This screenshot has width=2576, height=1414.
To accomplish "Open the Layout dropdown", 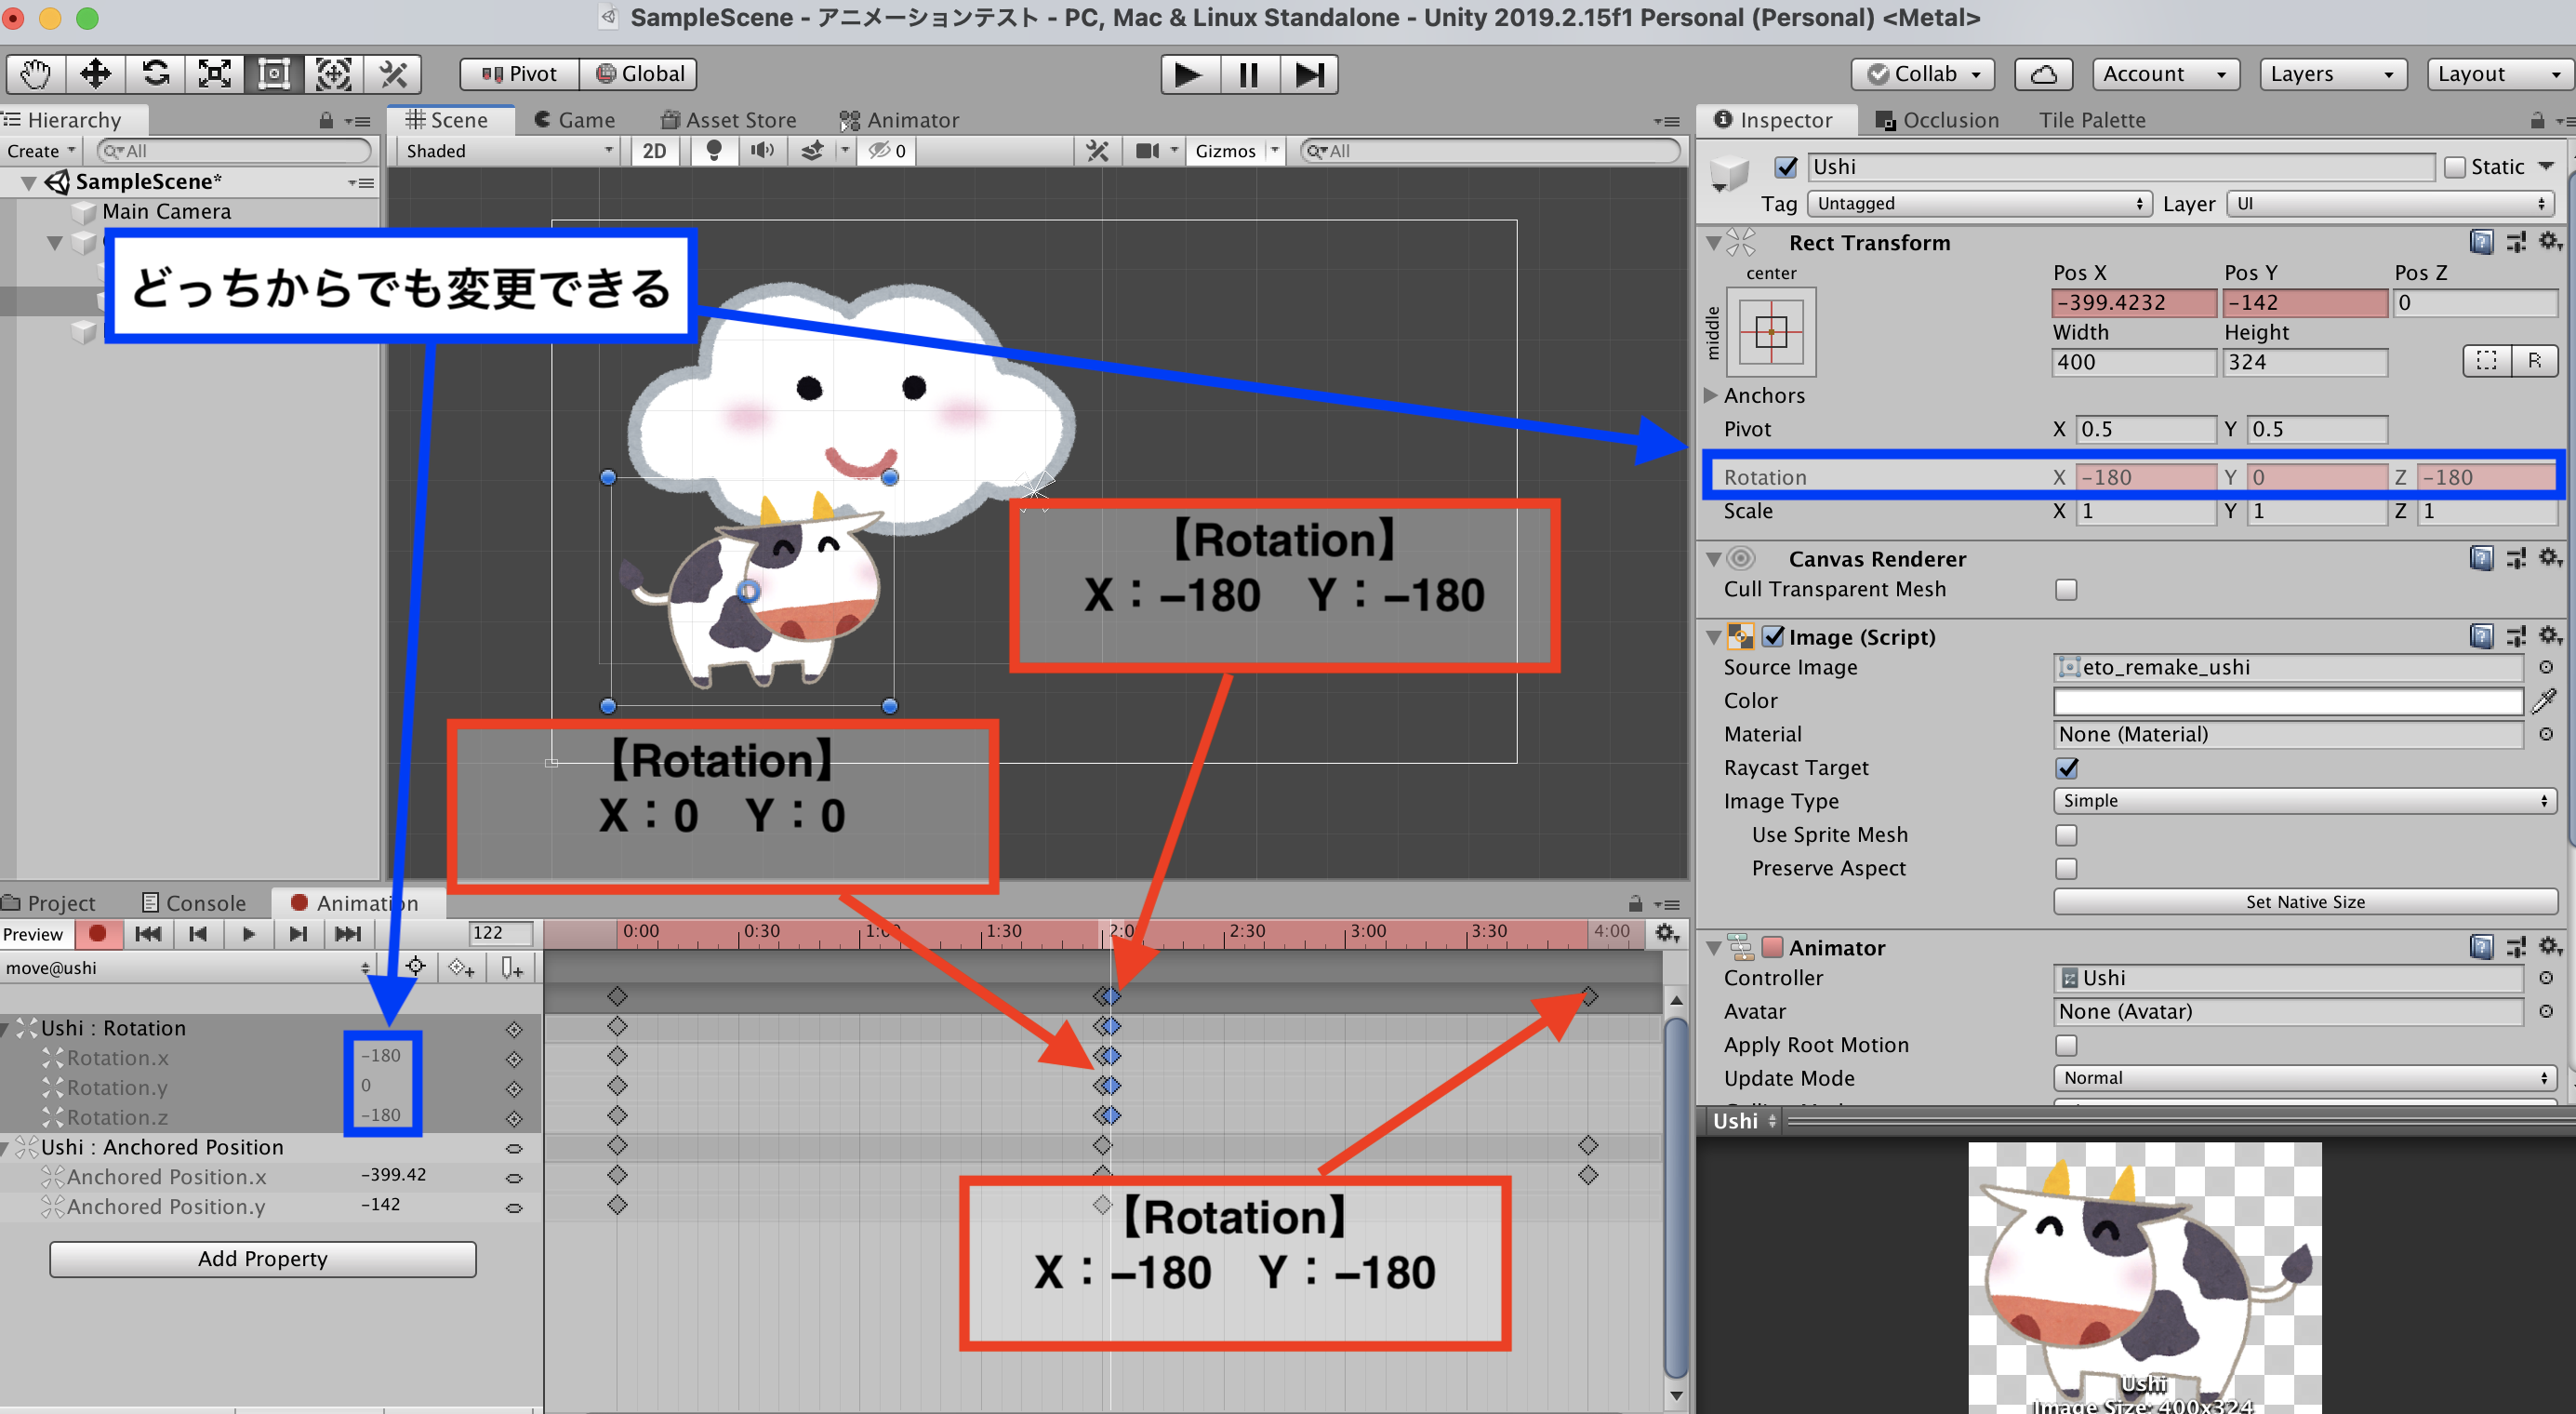I will click(x=2499, y=74).
